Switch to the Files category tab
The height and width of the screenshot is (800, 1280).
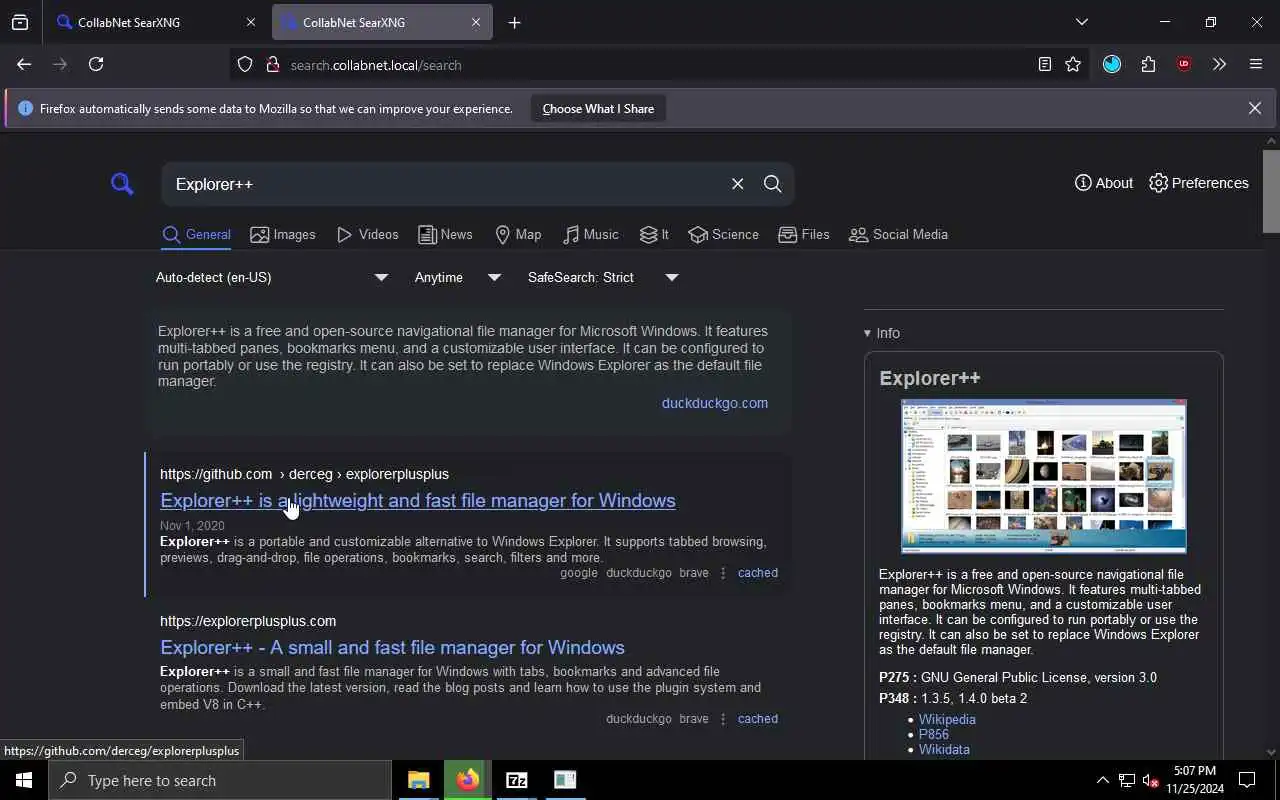point(804,234)
